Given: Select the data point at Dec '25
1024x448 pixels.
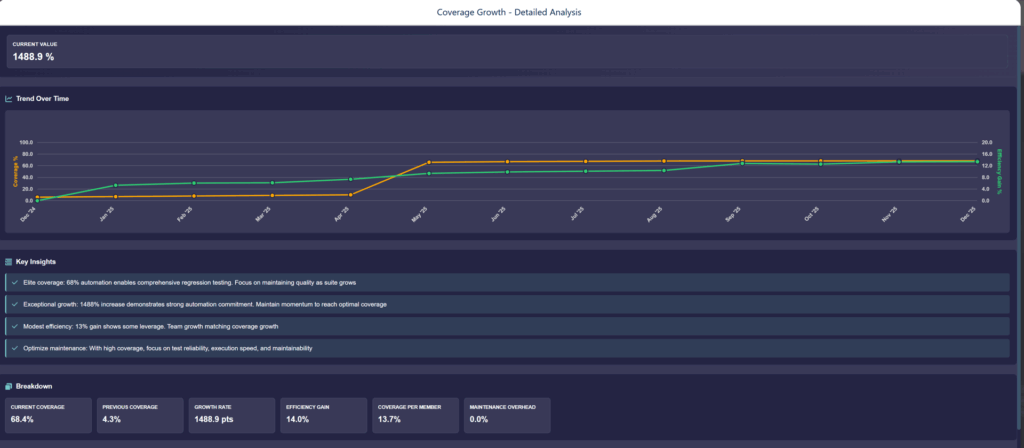Looking at the screenshot, I should pos(976,161).
